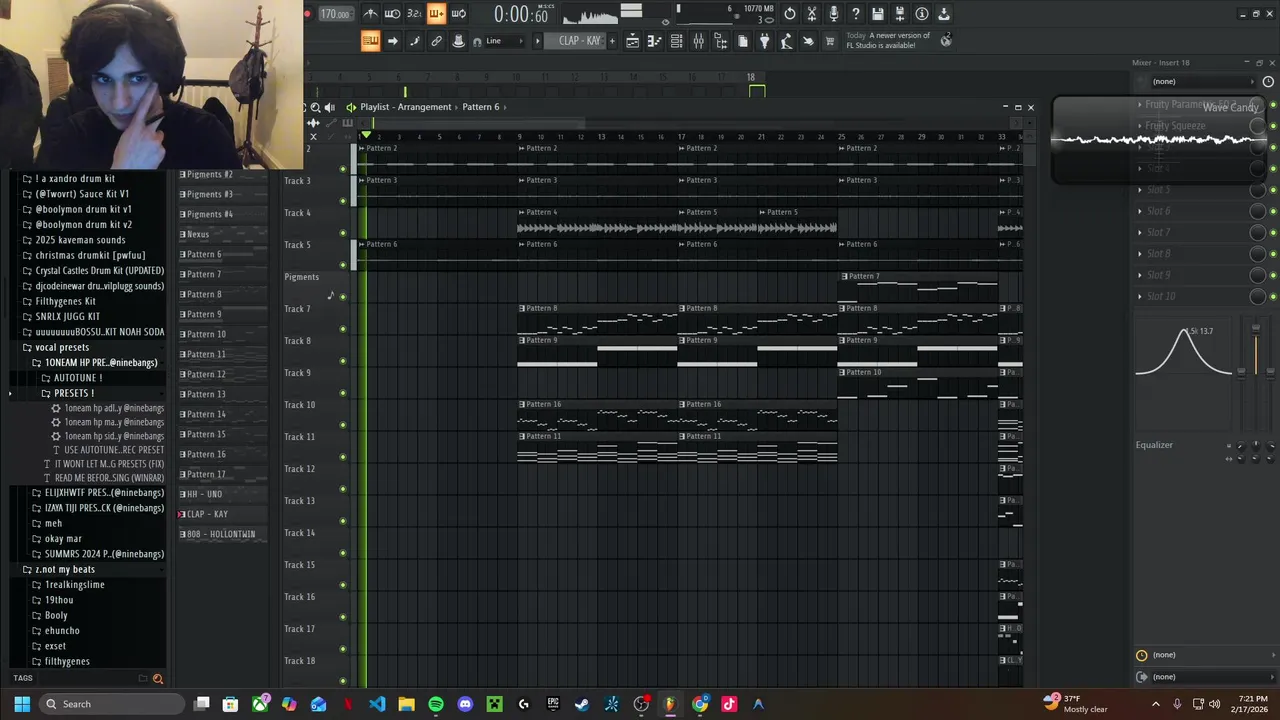Toggle the loop recording button

pyautogui.click(x=458, y=14)
